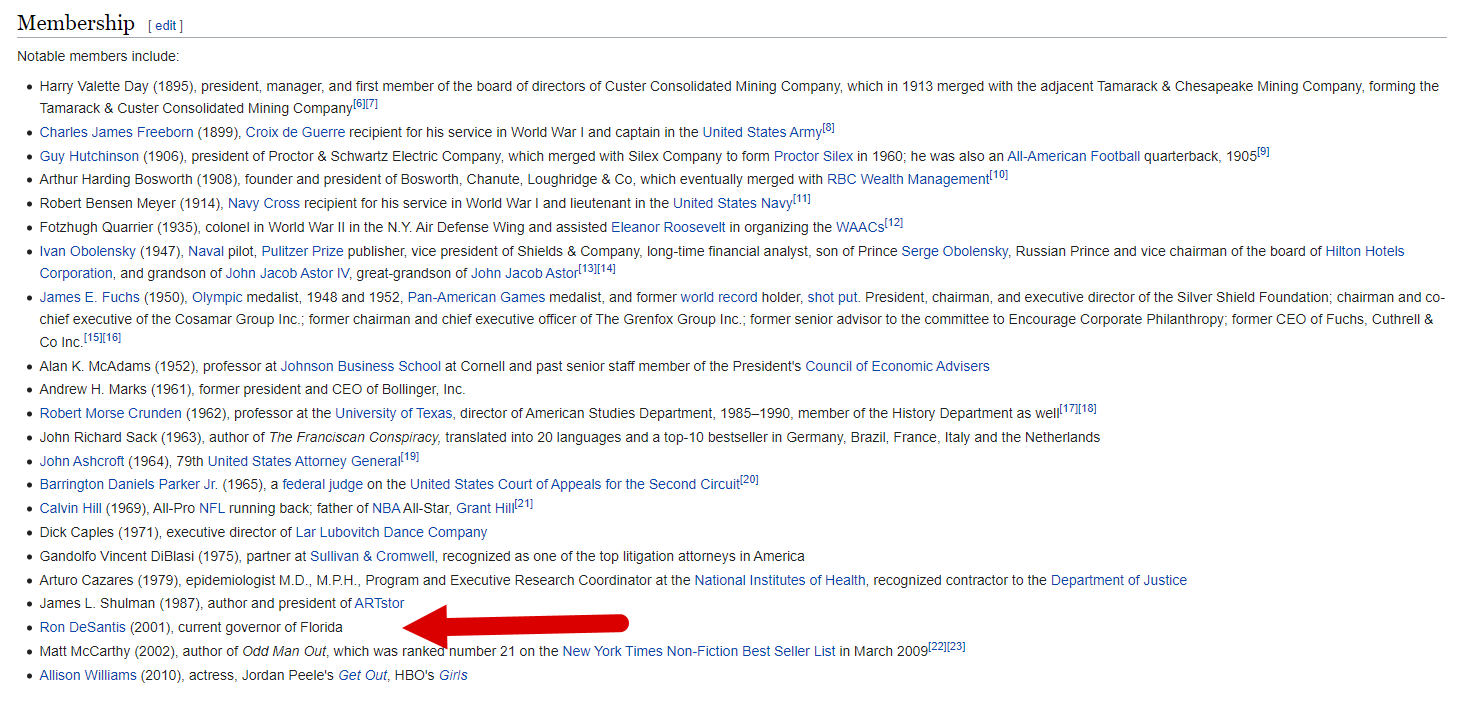Click the National Institutes of Health link
Image resolution: width=1466 pixels, height=702 pixels.
coord(780,580)
